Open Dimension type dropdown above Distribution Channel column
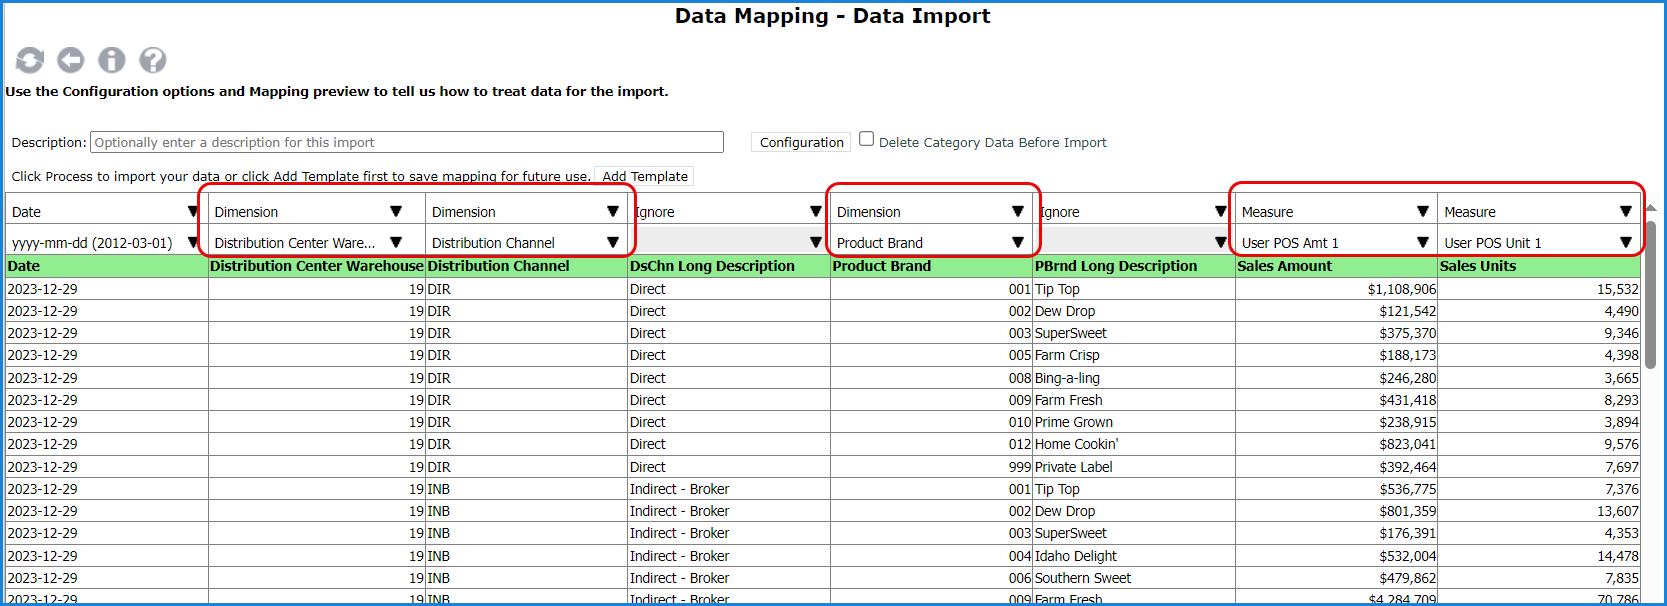The width and height of the screenshot is (1667, 606). click(x=525, y=211)
